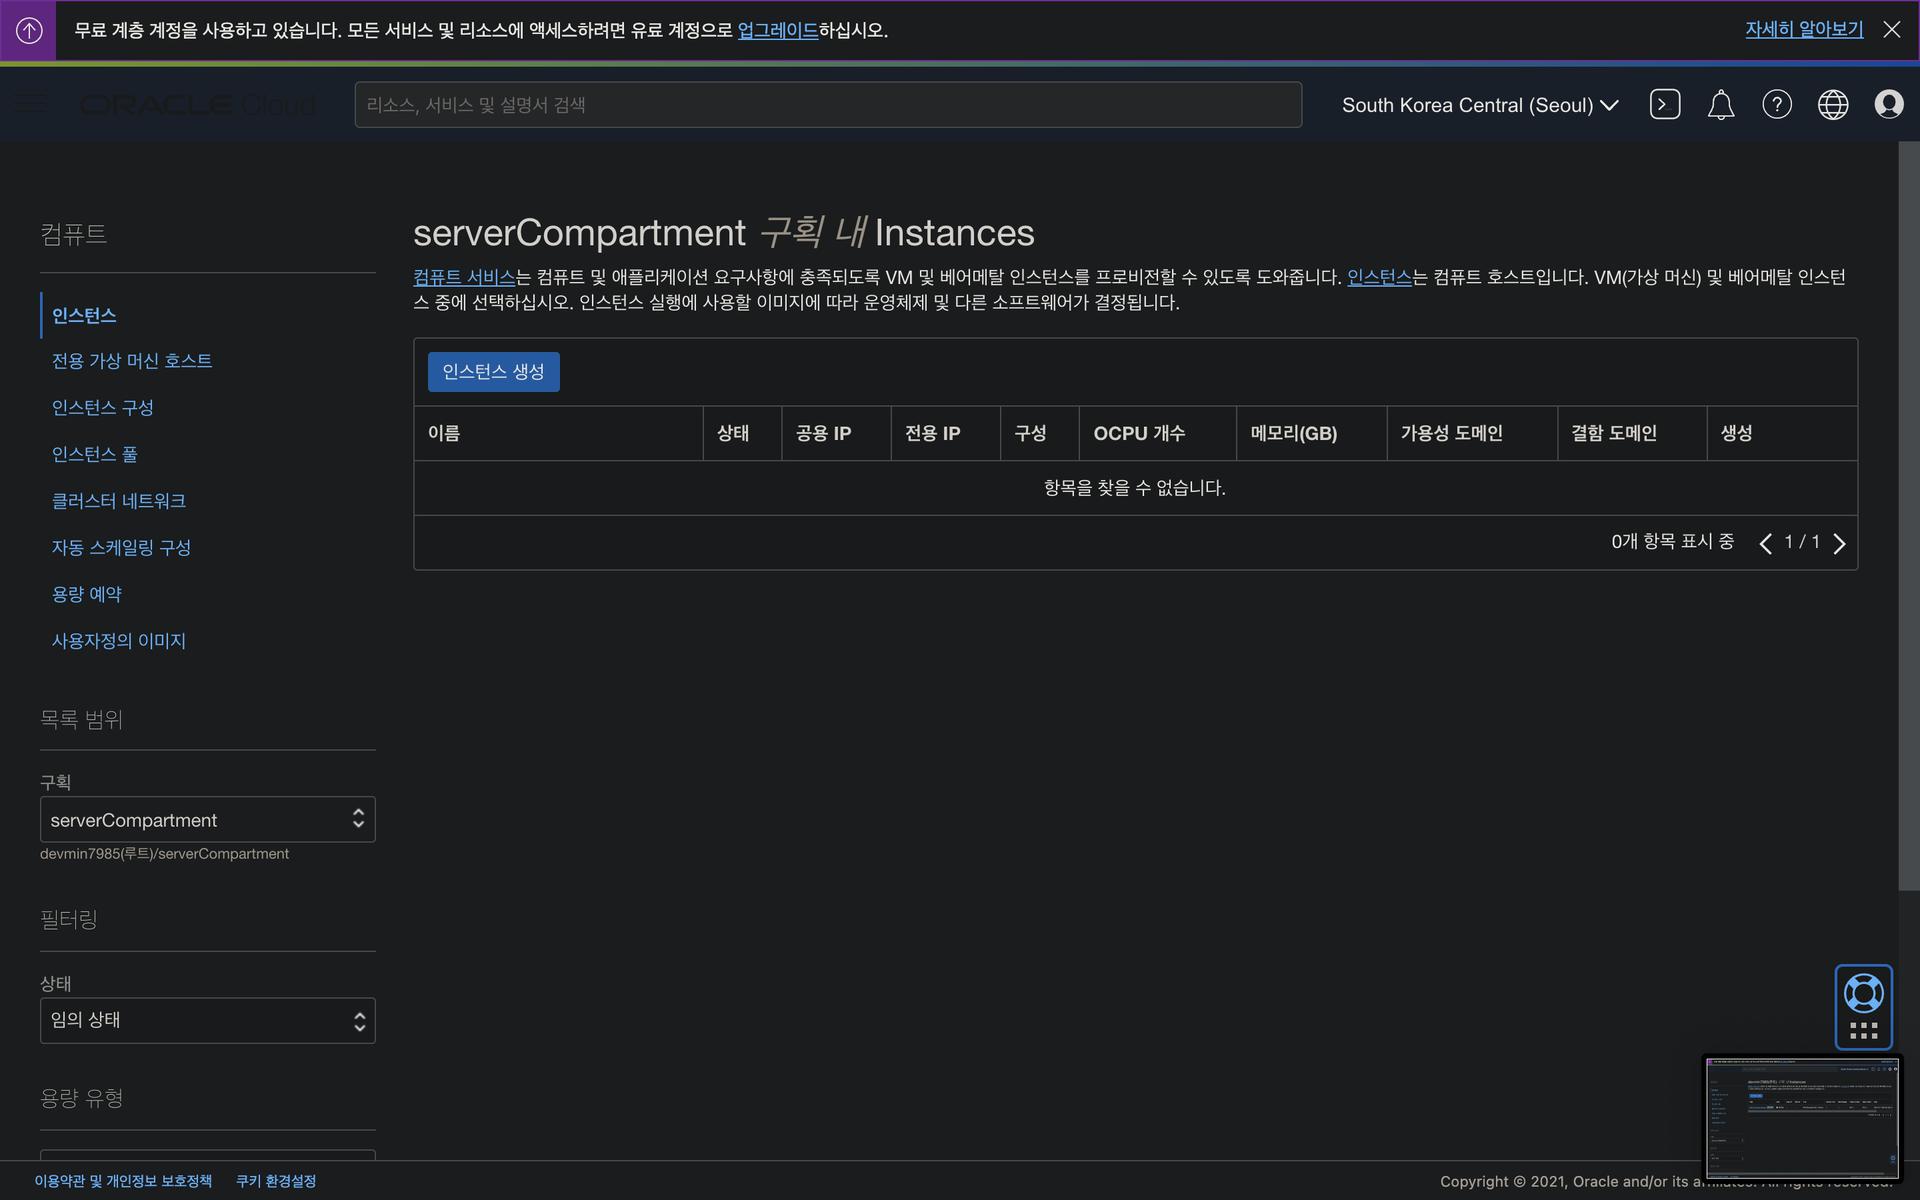Click the resource search input field

click(x=827, y=105)
